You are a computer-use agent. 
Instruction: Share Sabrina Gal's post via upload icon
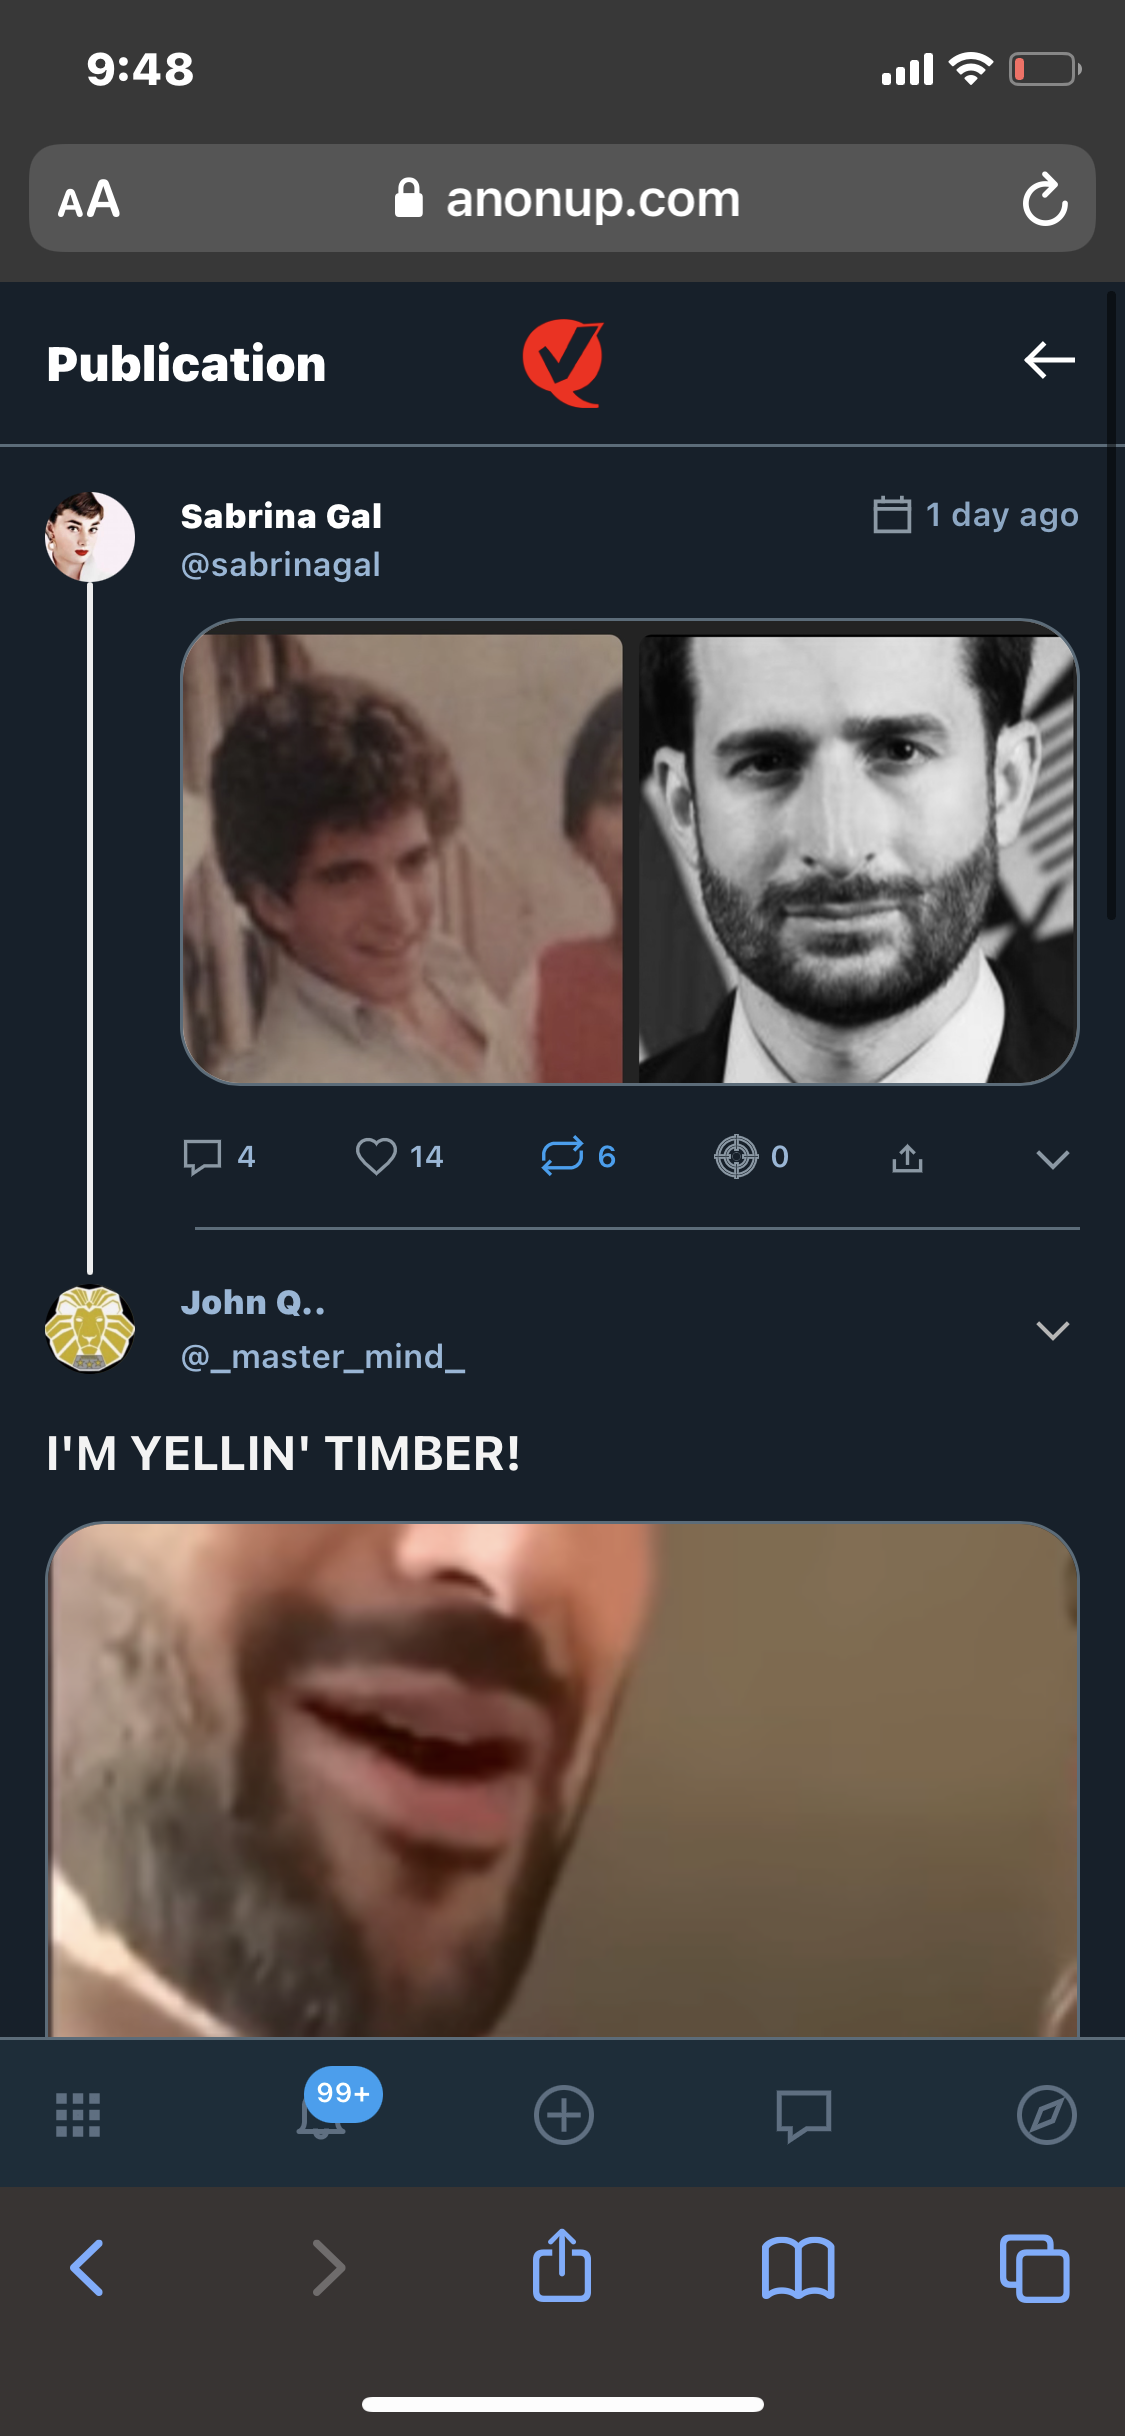(x=907, y=1158)
